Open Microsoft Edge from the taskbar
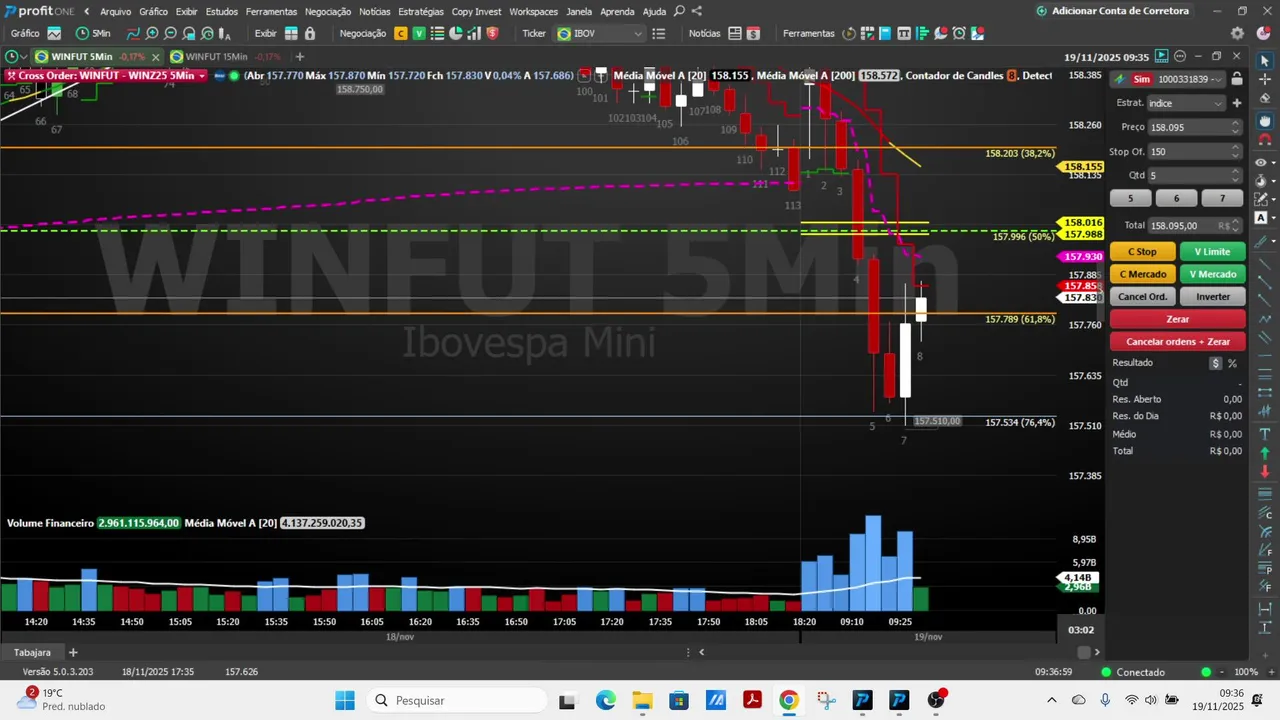The height and width of the screenshot is (720, 1280). click(x=606, y=700)
